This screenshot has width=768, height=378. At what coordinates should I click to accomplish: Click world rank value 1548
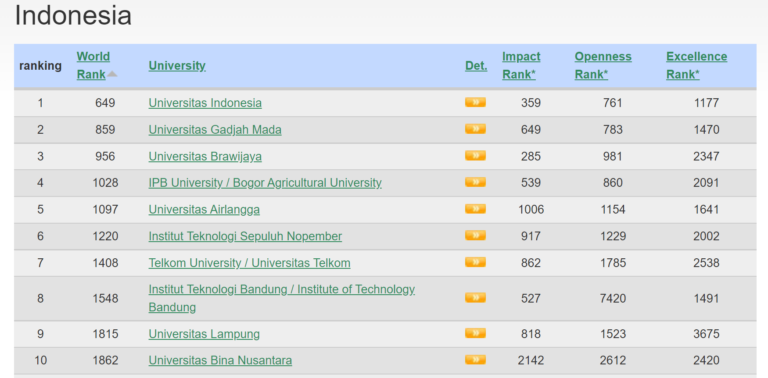[105, 298]
